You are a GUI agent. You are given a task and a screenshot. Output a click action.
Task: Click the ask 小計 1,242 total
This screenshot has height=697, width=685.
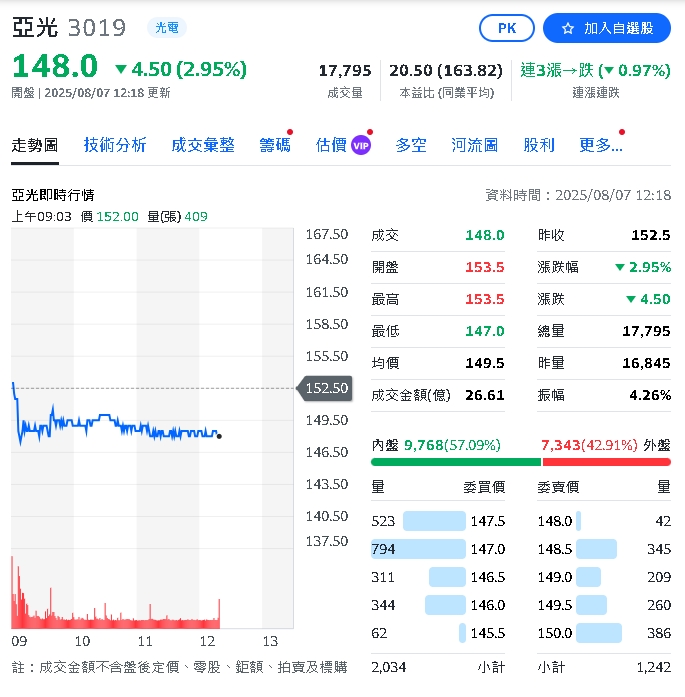pos(653,667)
